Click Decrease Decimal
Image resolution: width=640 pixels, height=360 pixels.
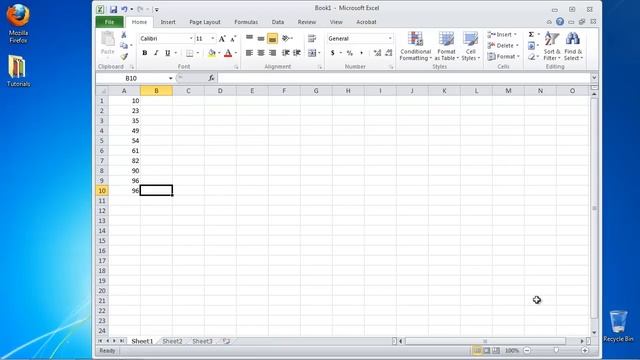point(389,53)
